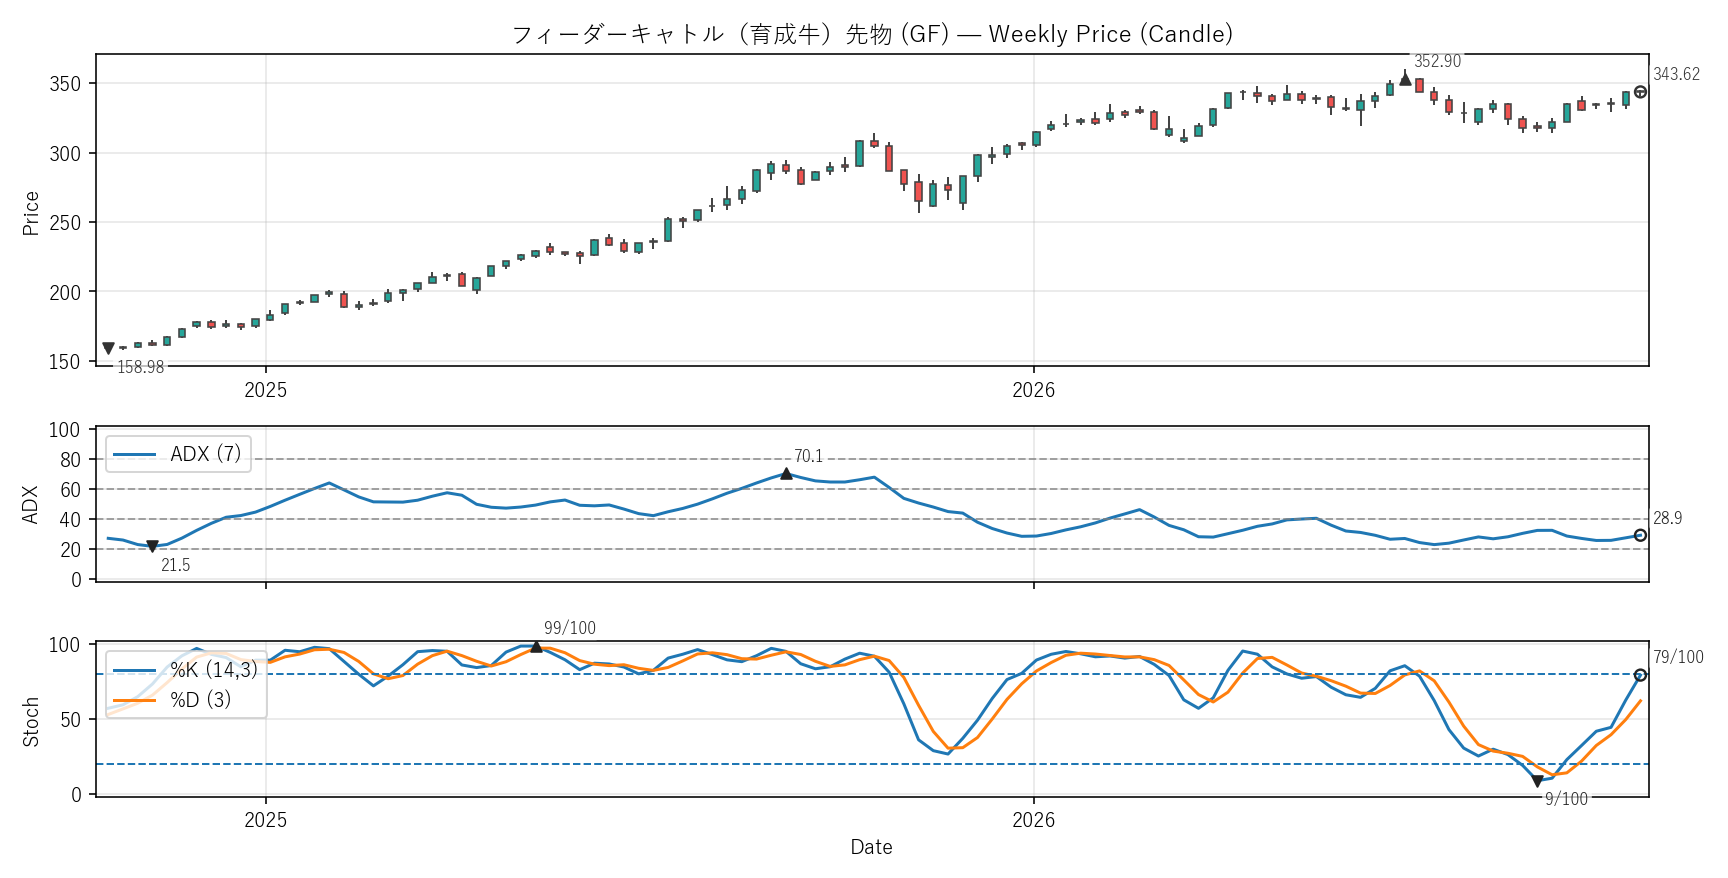Click the Stochastic peak triangle at 99/100
This screenshot has width=1728, height=878.
(x=536, y=646)
